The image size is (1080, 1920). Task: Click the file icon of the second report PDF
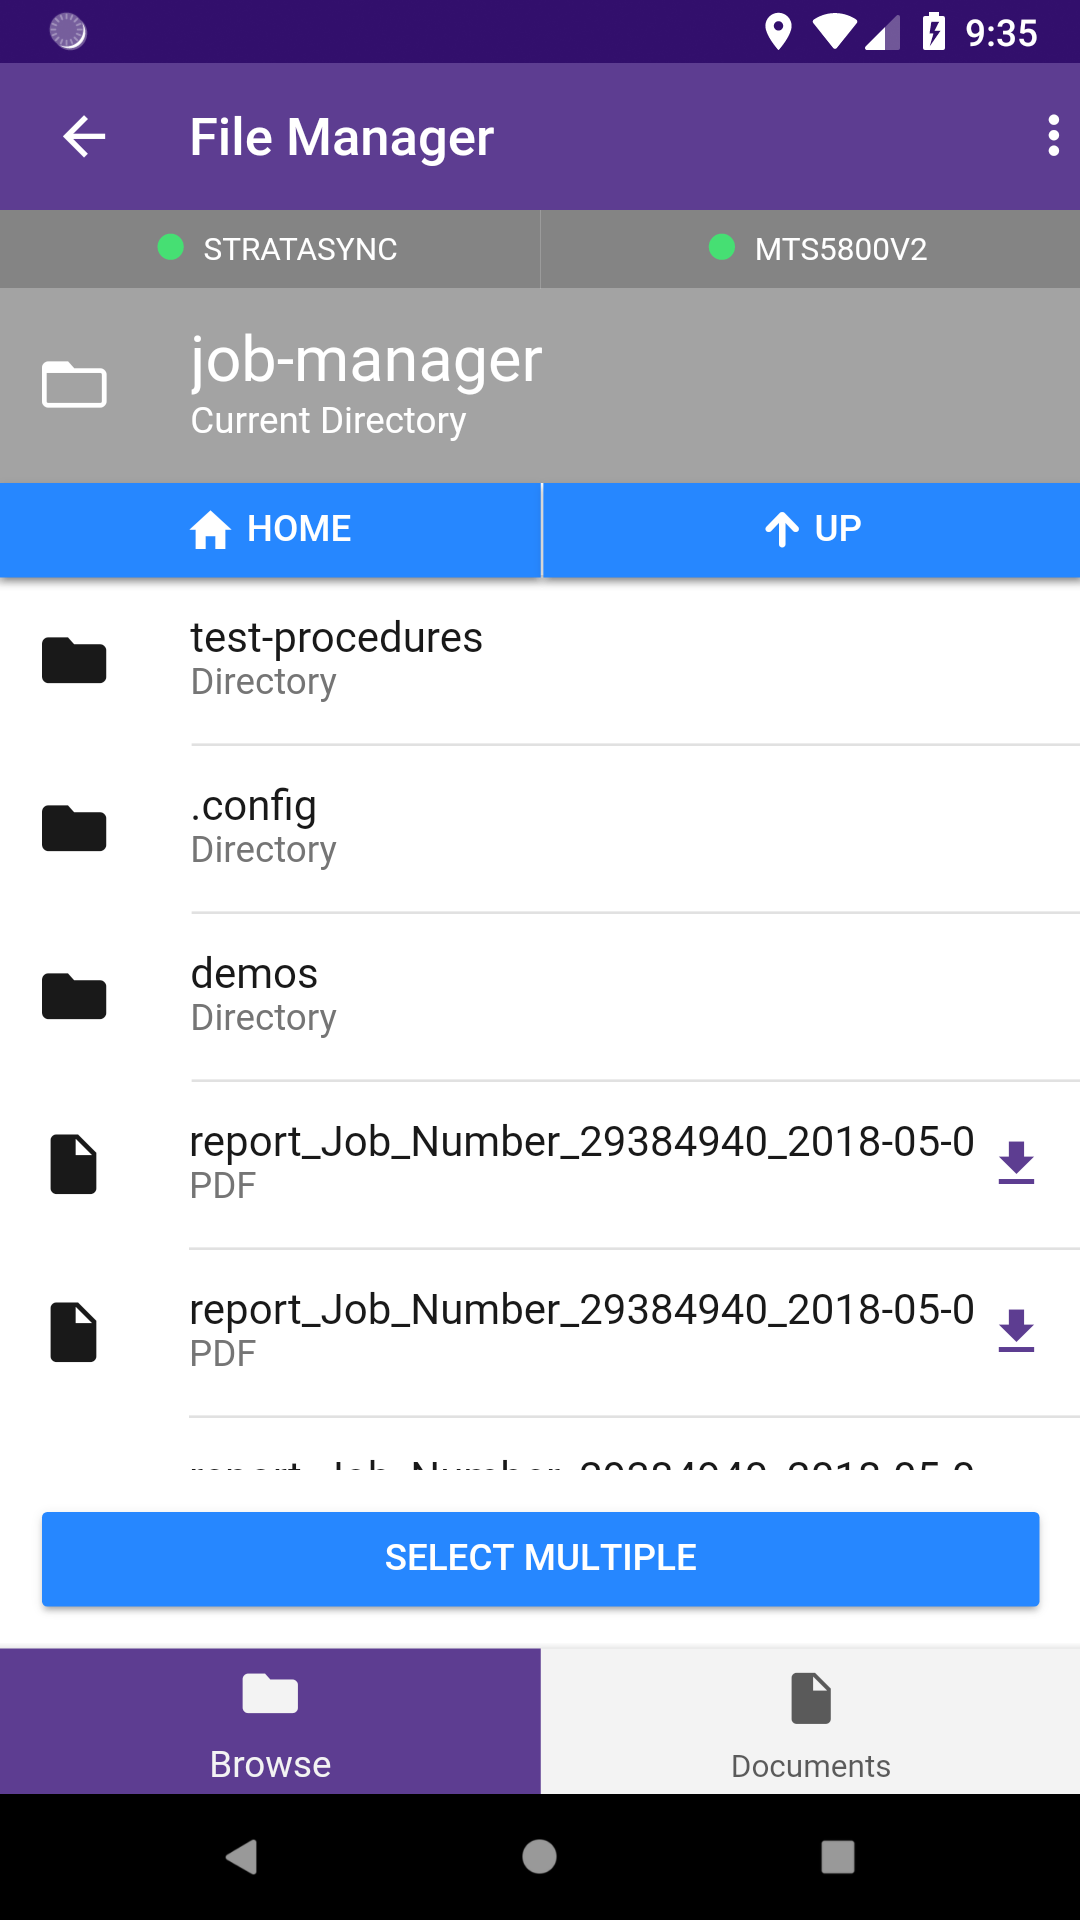coord(74,1332)
